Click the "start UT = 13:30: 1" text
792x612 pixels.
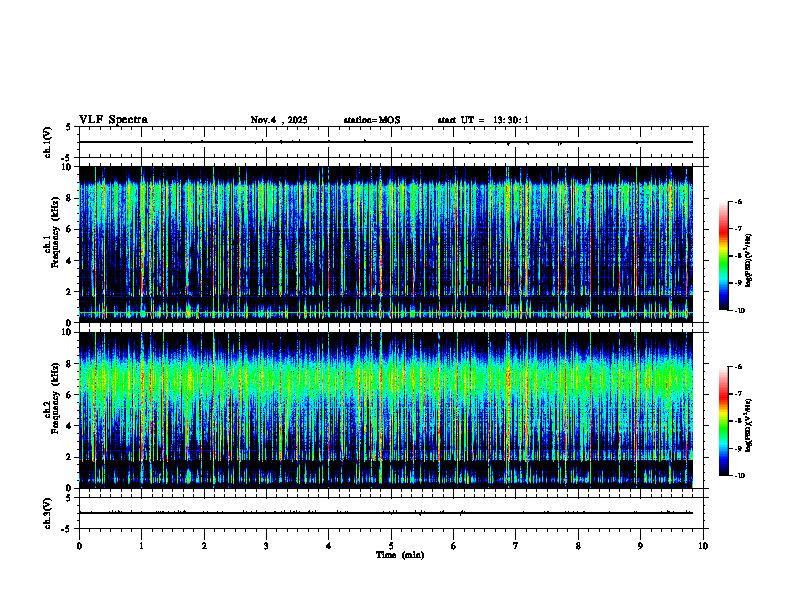pyautogui.click(x=483, y=120)
